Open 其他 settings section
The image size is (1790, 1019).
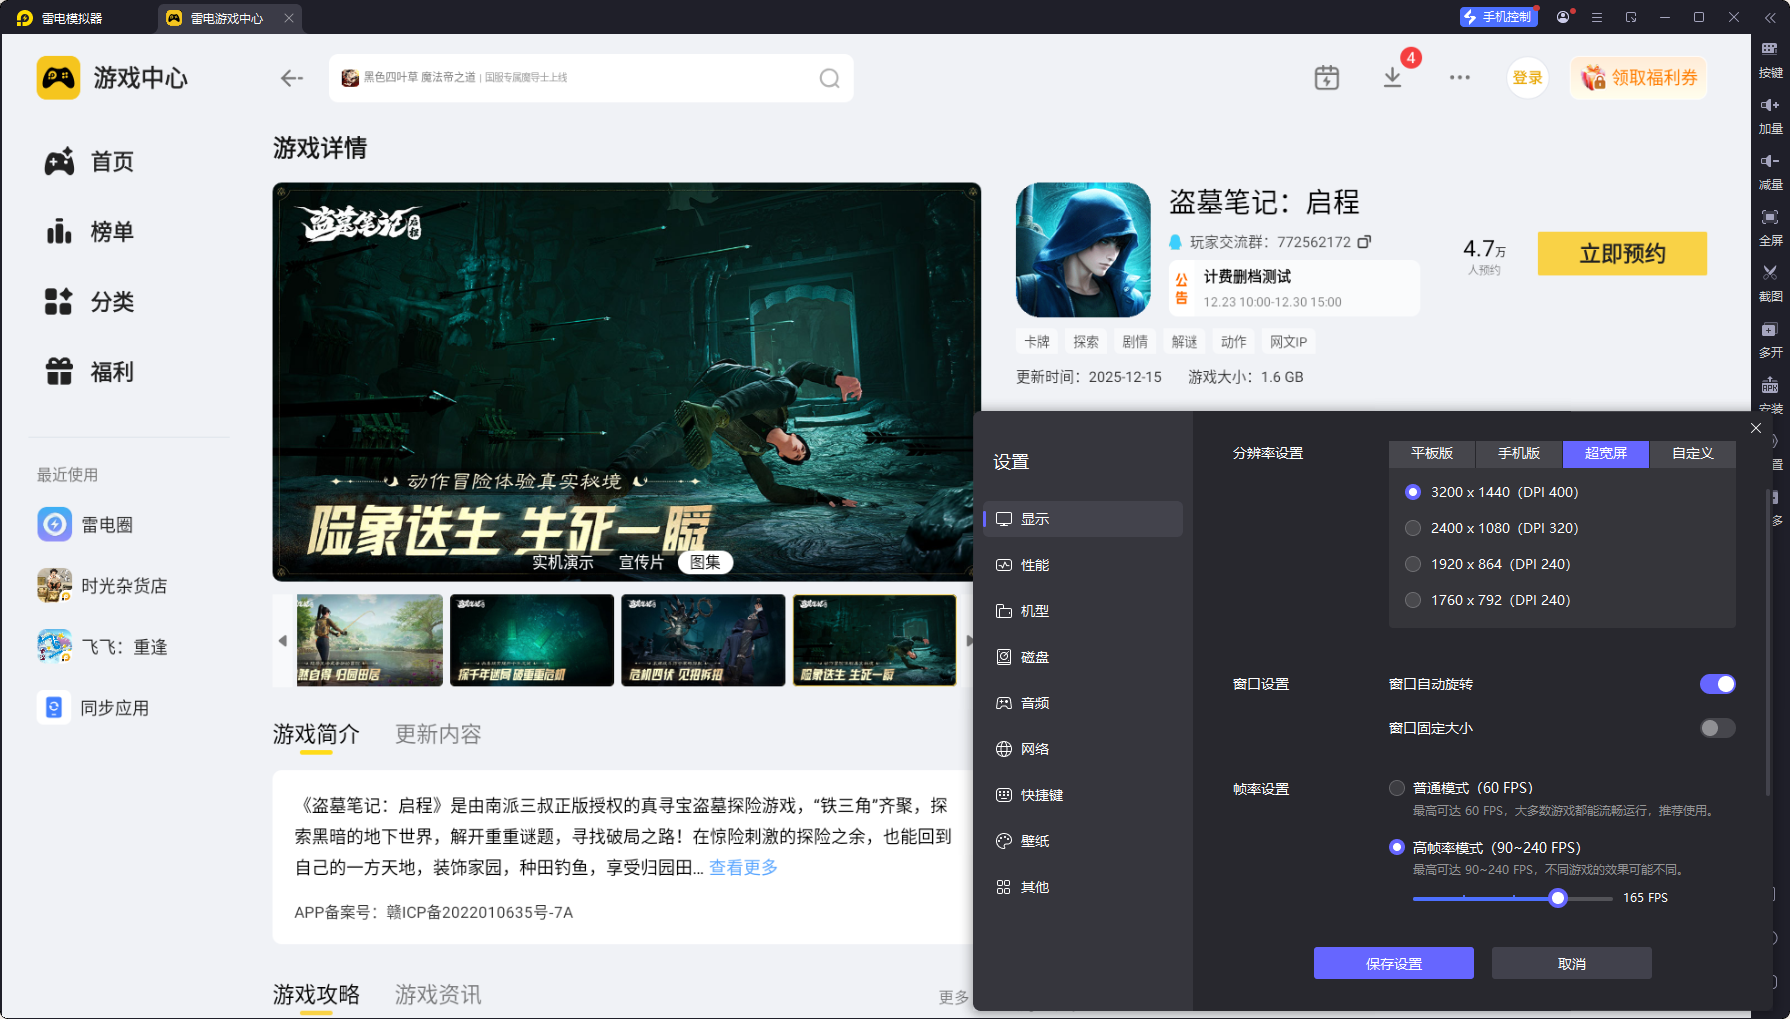1083,887
